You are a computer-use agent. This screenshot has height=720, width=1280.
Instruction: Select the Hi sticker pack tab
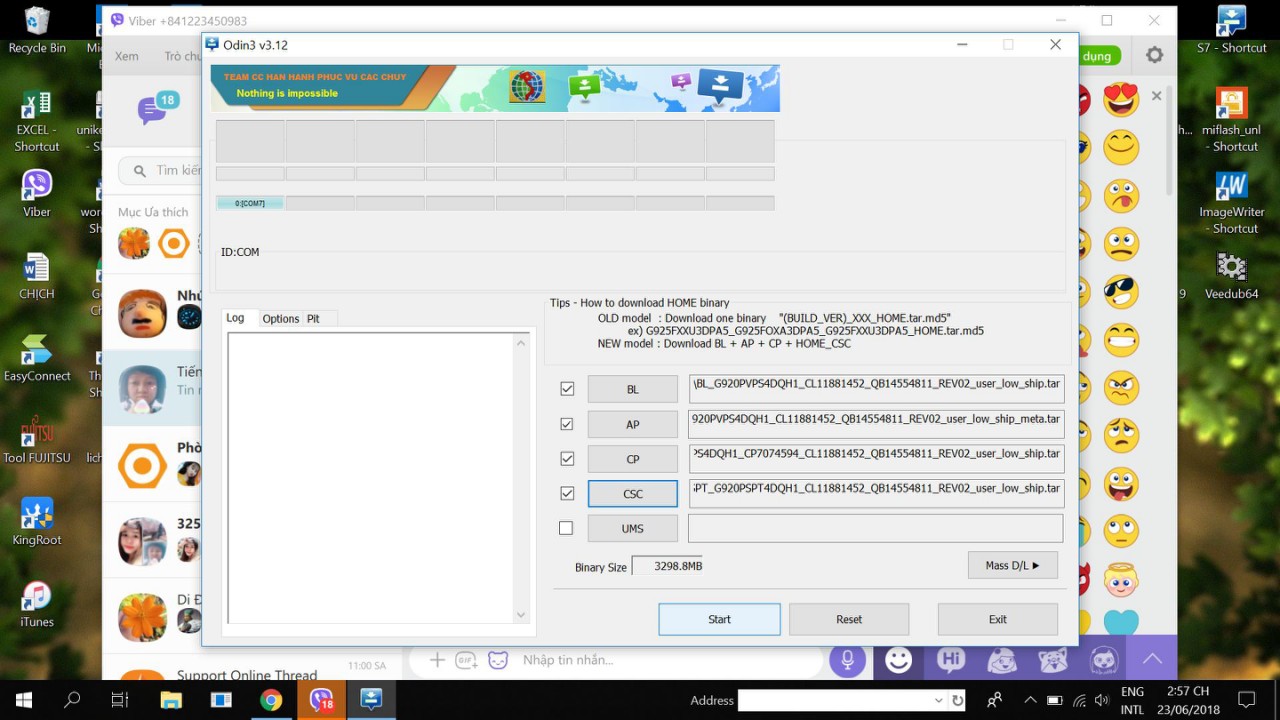click(x=951, y=660)
